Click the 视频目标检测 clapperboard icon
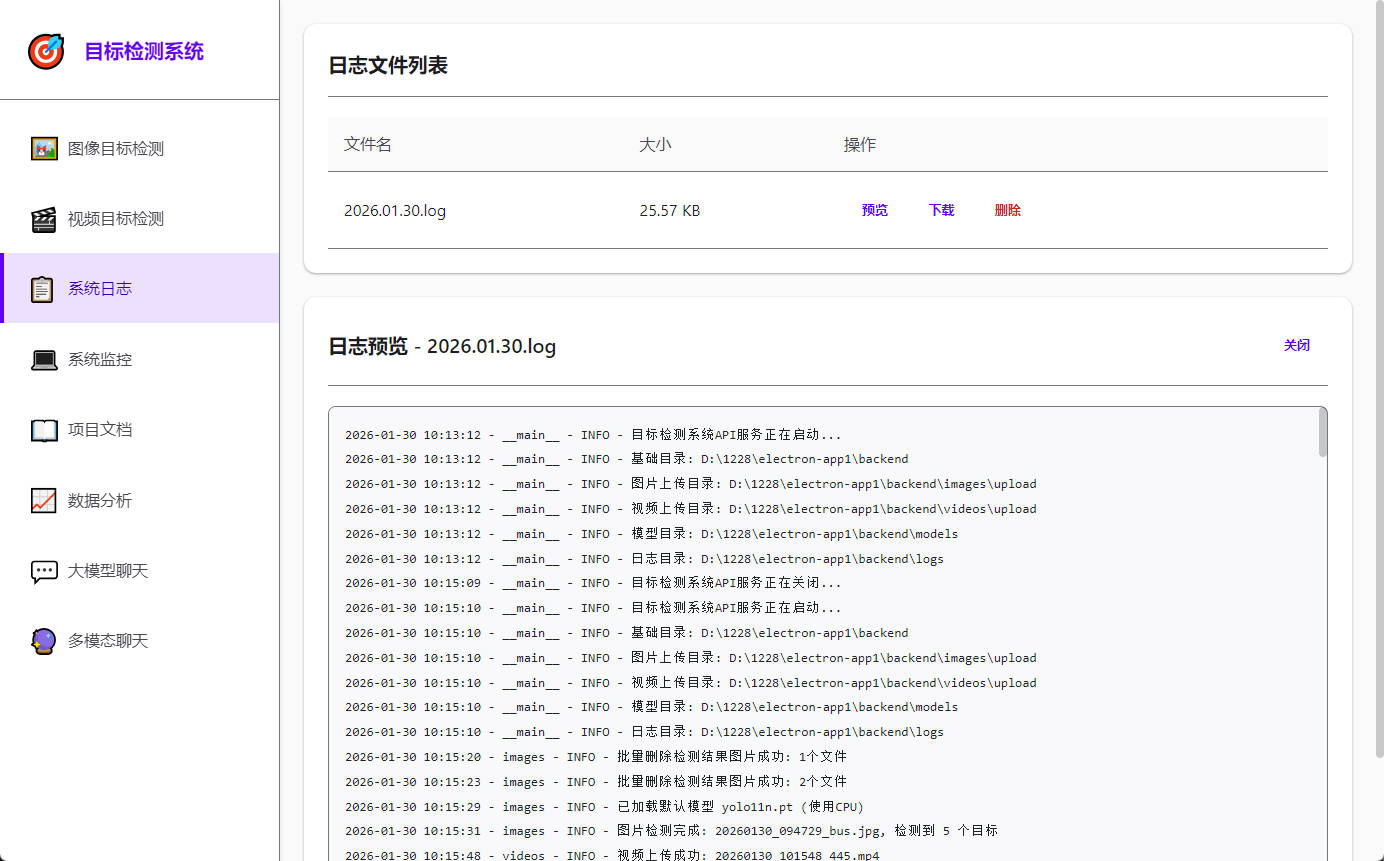 tap(44, 219)
